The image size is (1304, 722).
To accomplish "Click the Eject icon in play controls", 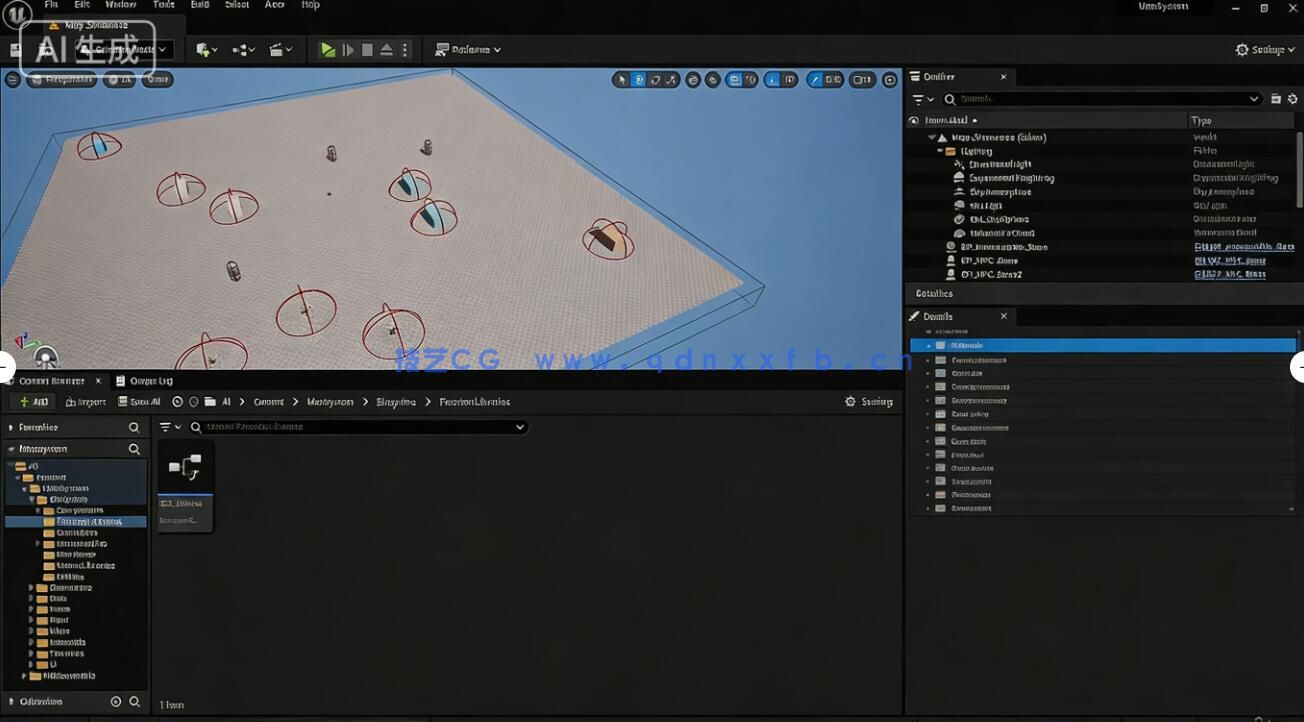I will [386, 50].
